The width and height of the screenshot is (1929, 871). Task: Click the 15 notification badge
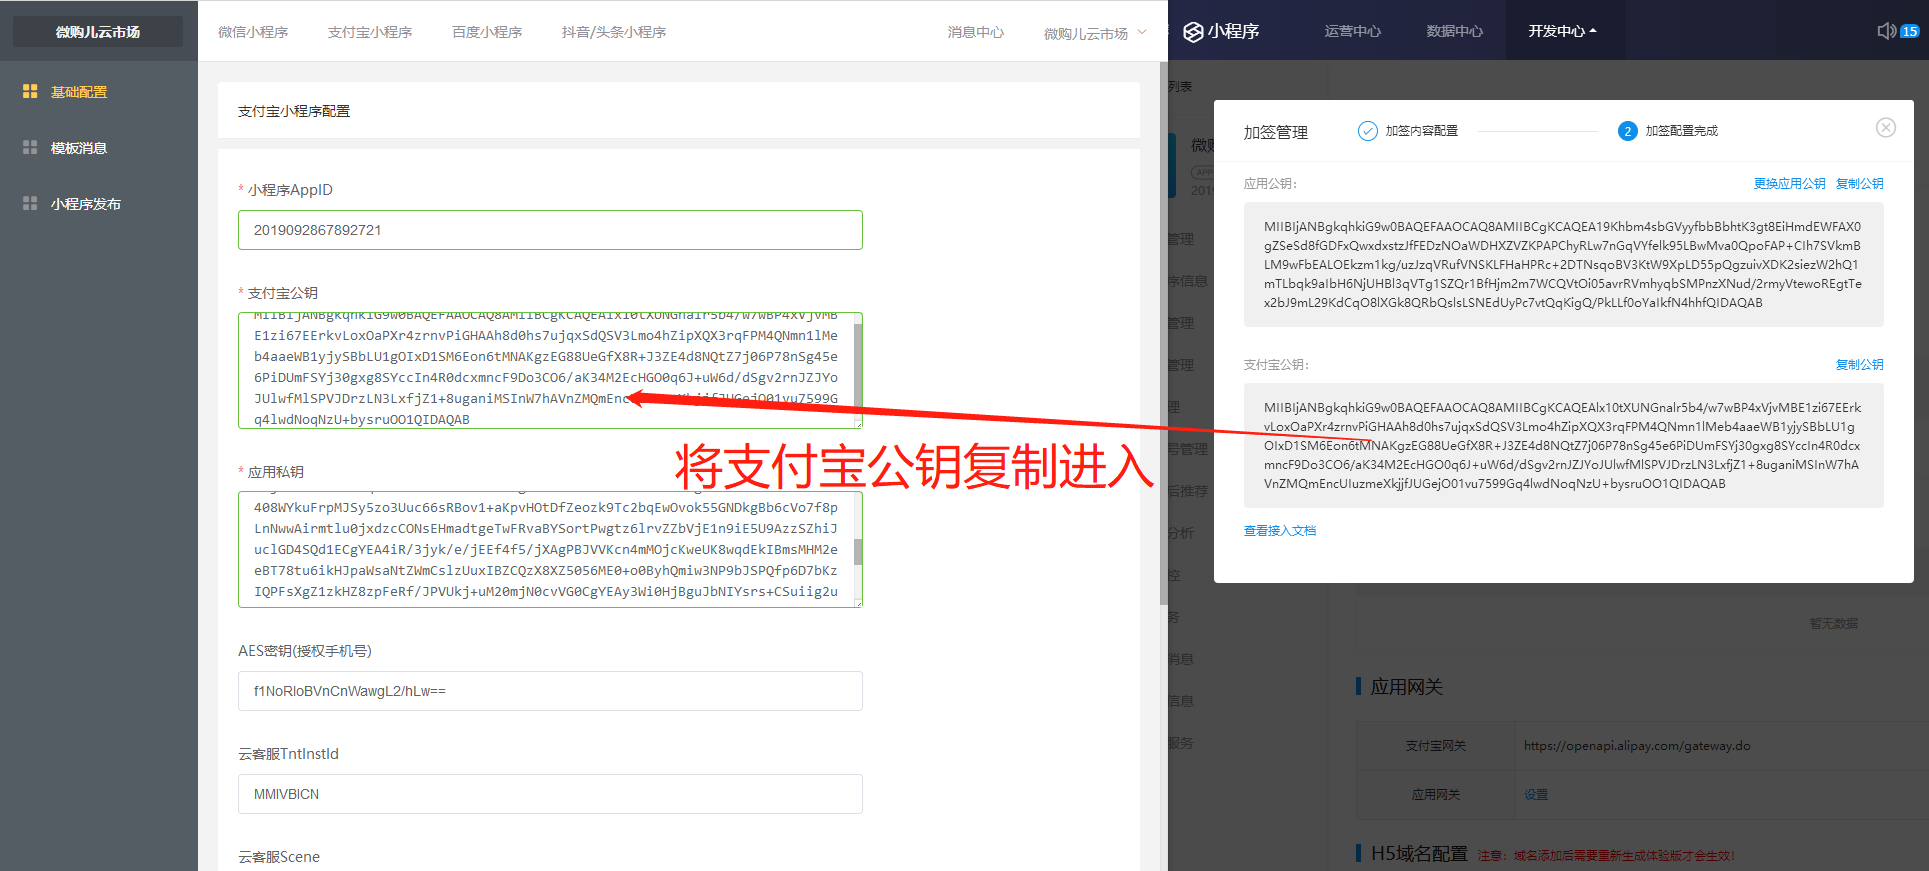[1910, 31]
